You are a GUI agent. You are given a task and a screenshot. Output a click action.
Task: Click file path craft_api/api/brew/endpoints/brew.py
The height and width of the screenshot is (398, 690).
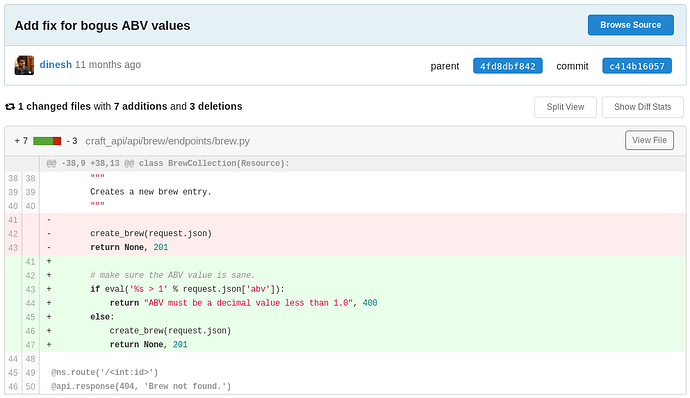(x=167, y=141)
